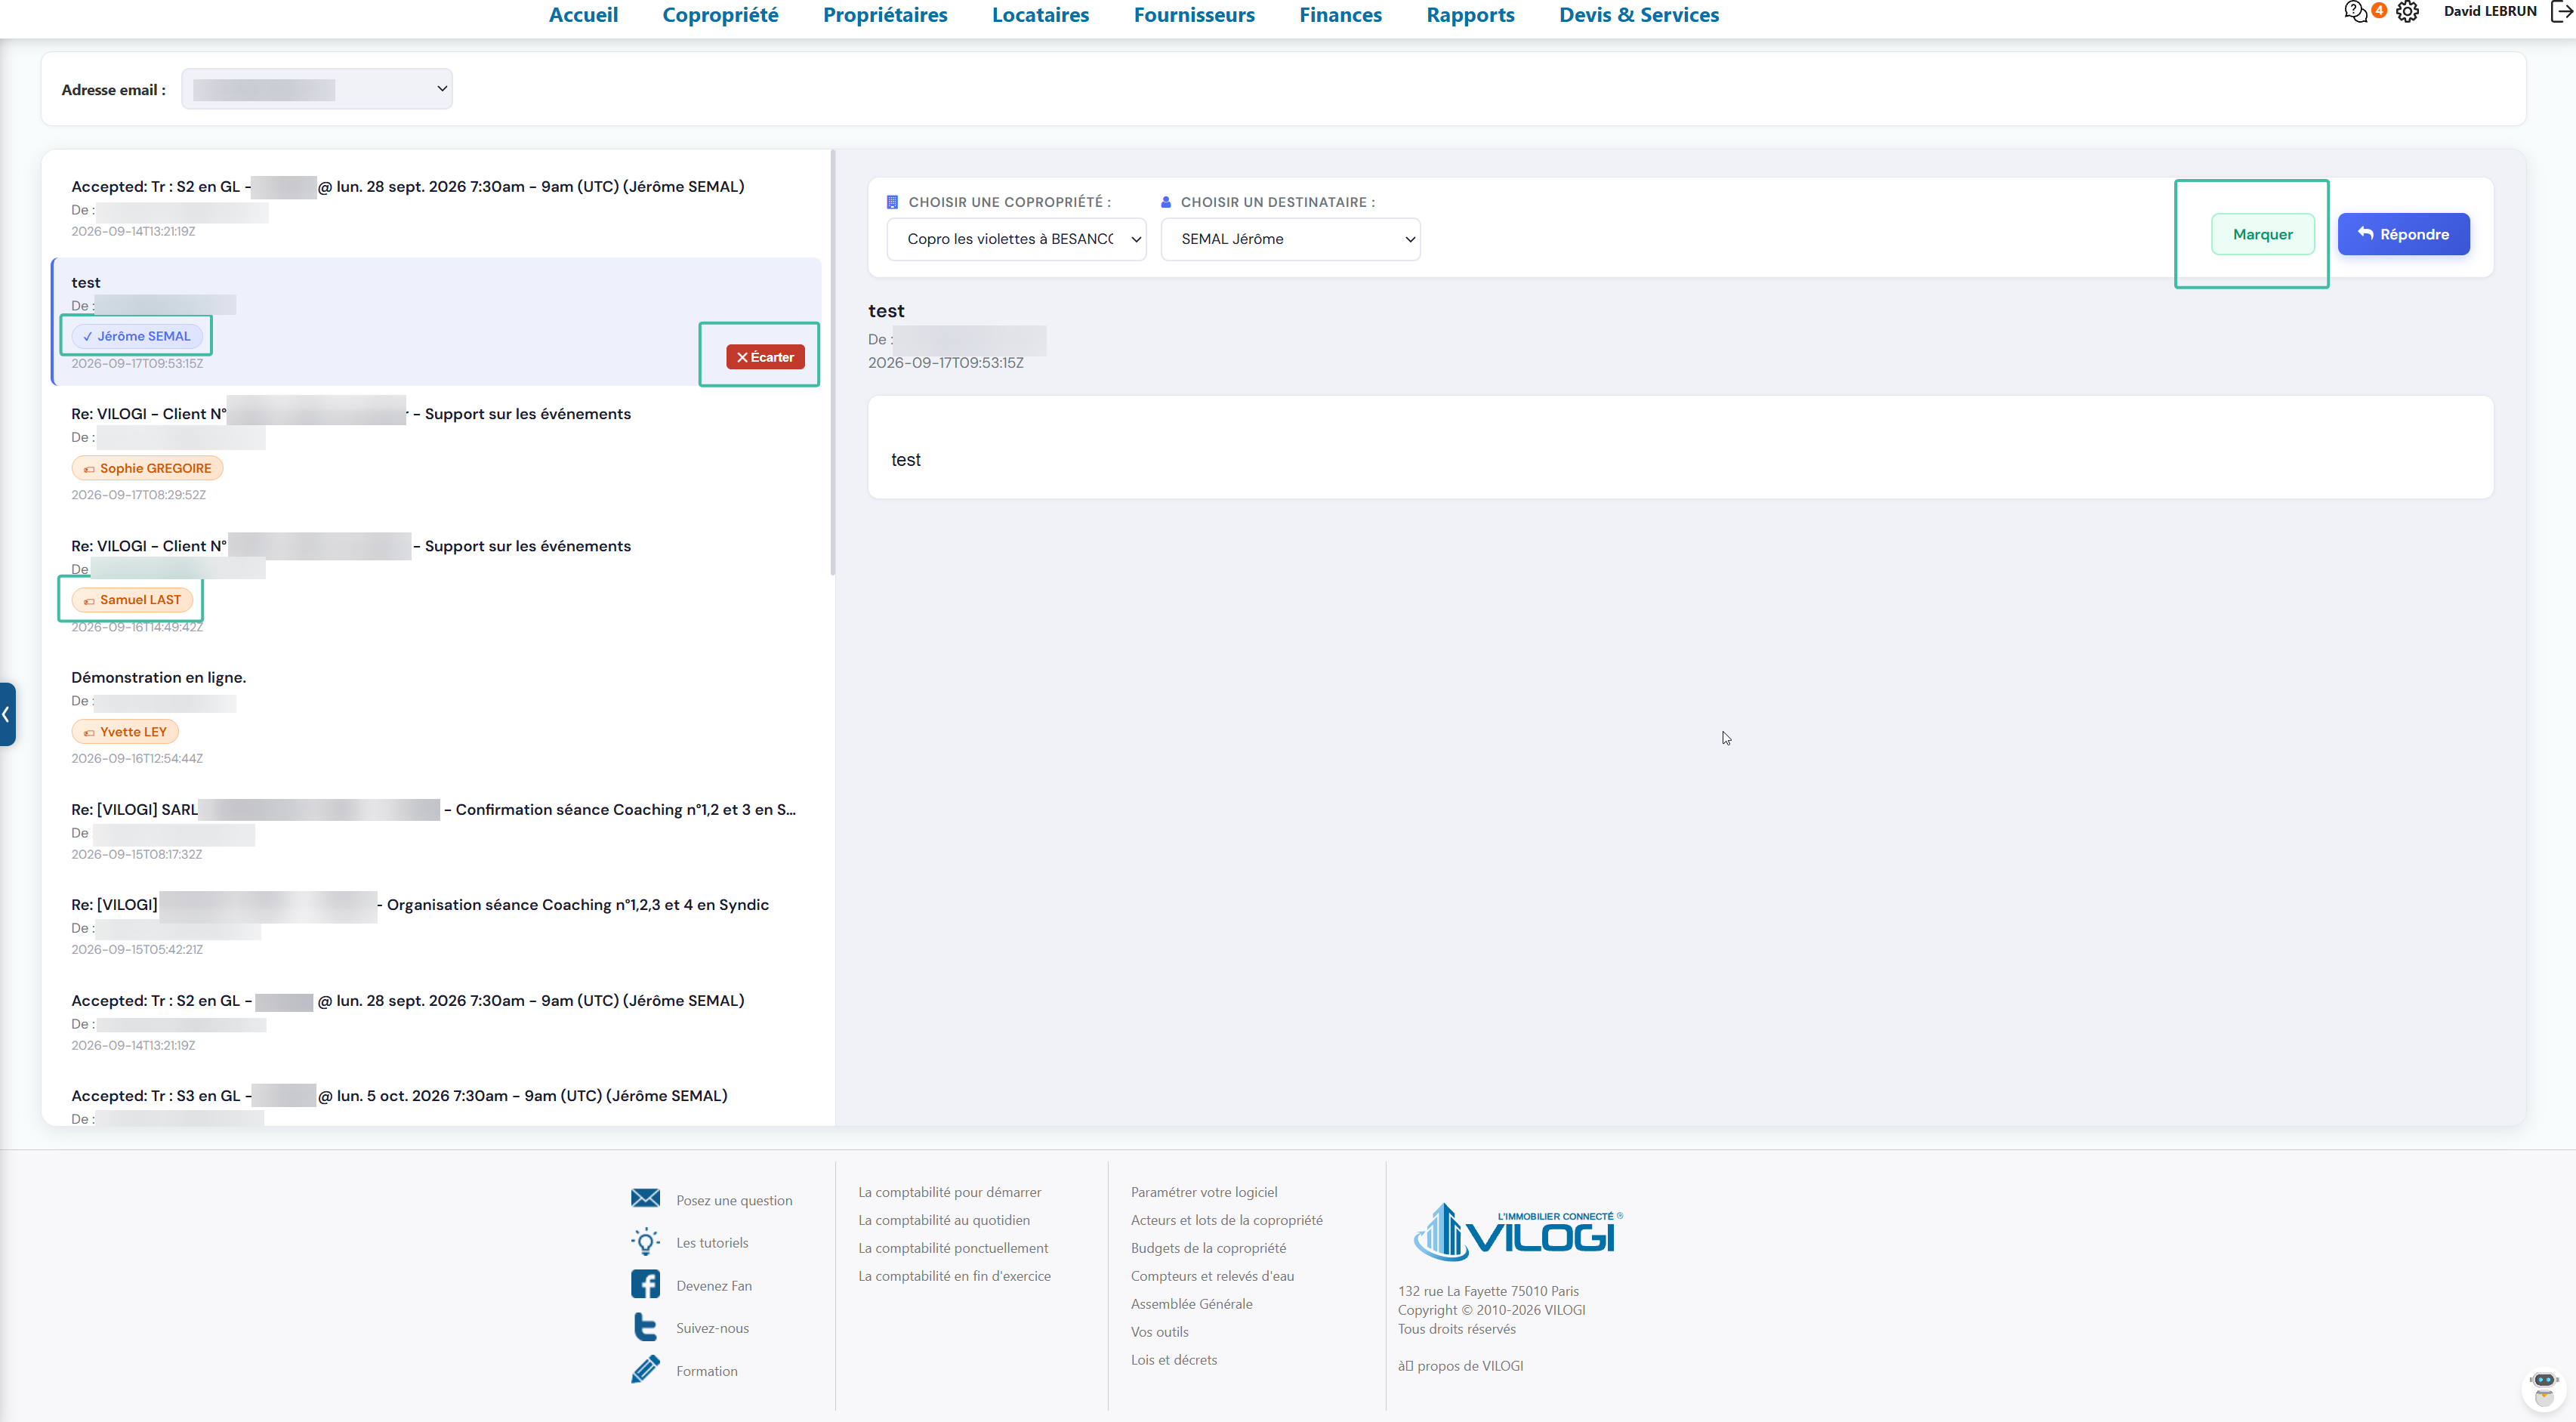The width and height of the screenshot is (2576, 1422).
Task: Click the email list scrollbar
Action: [x=832, y=362]
